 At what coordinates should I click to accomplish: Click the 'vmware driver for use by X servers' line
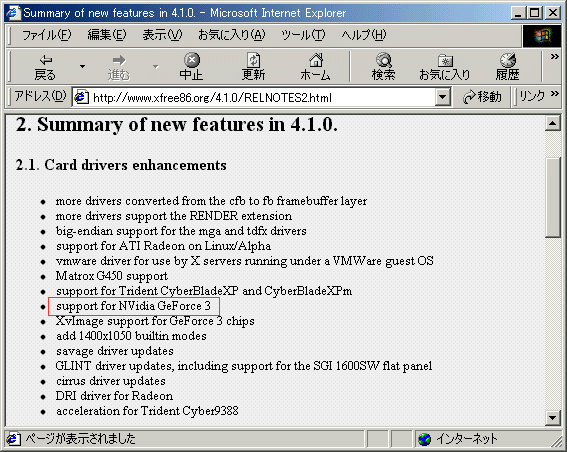click(x=244, y=261)
